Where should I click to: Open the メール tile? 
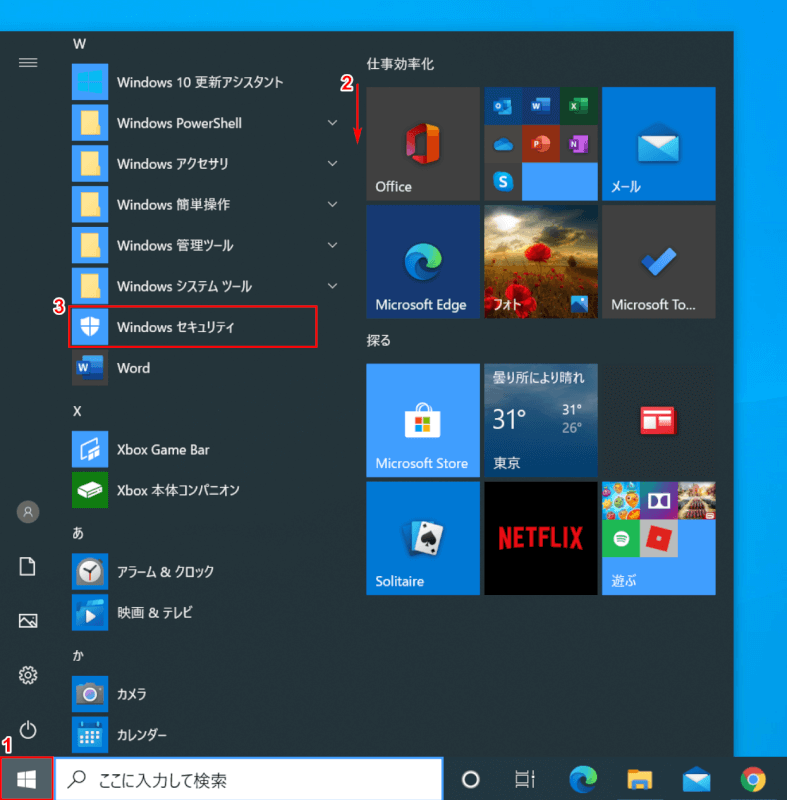[658, 144]
